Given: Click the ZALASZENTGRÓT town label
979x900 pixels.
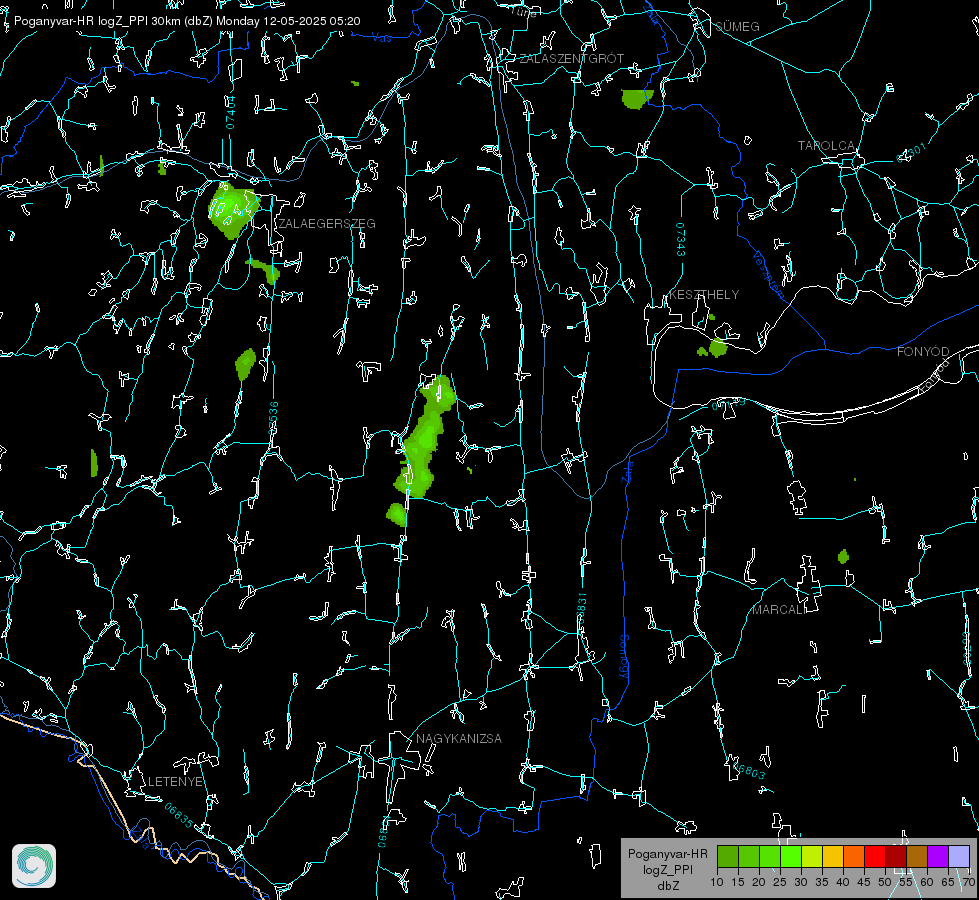Looking at the screenshot, I should point(572,58).
